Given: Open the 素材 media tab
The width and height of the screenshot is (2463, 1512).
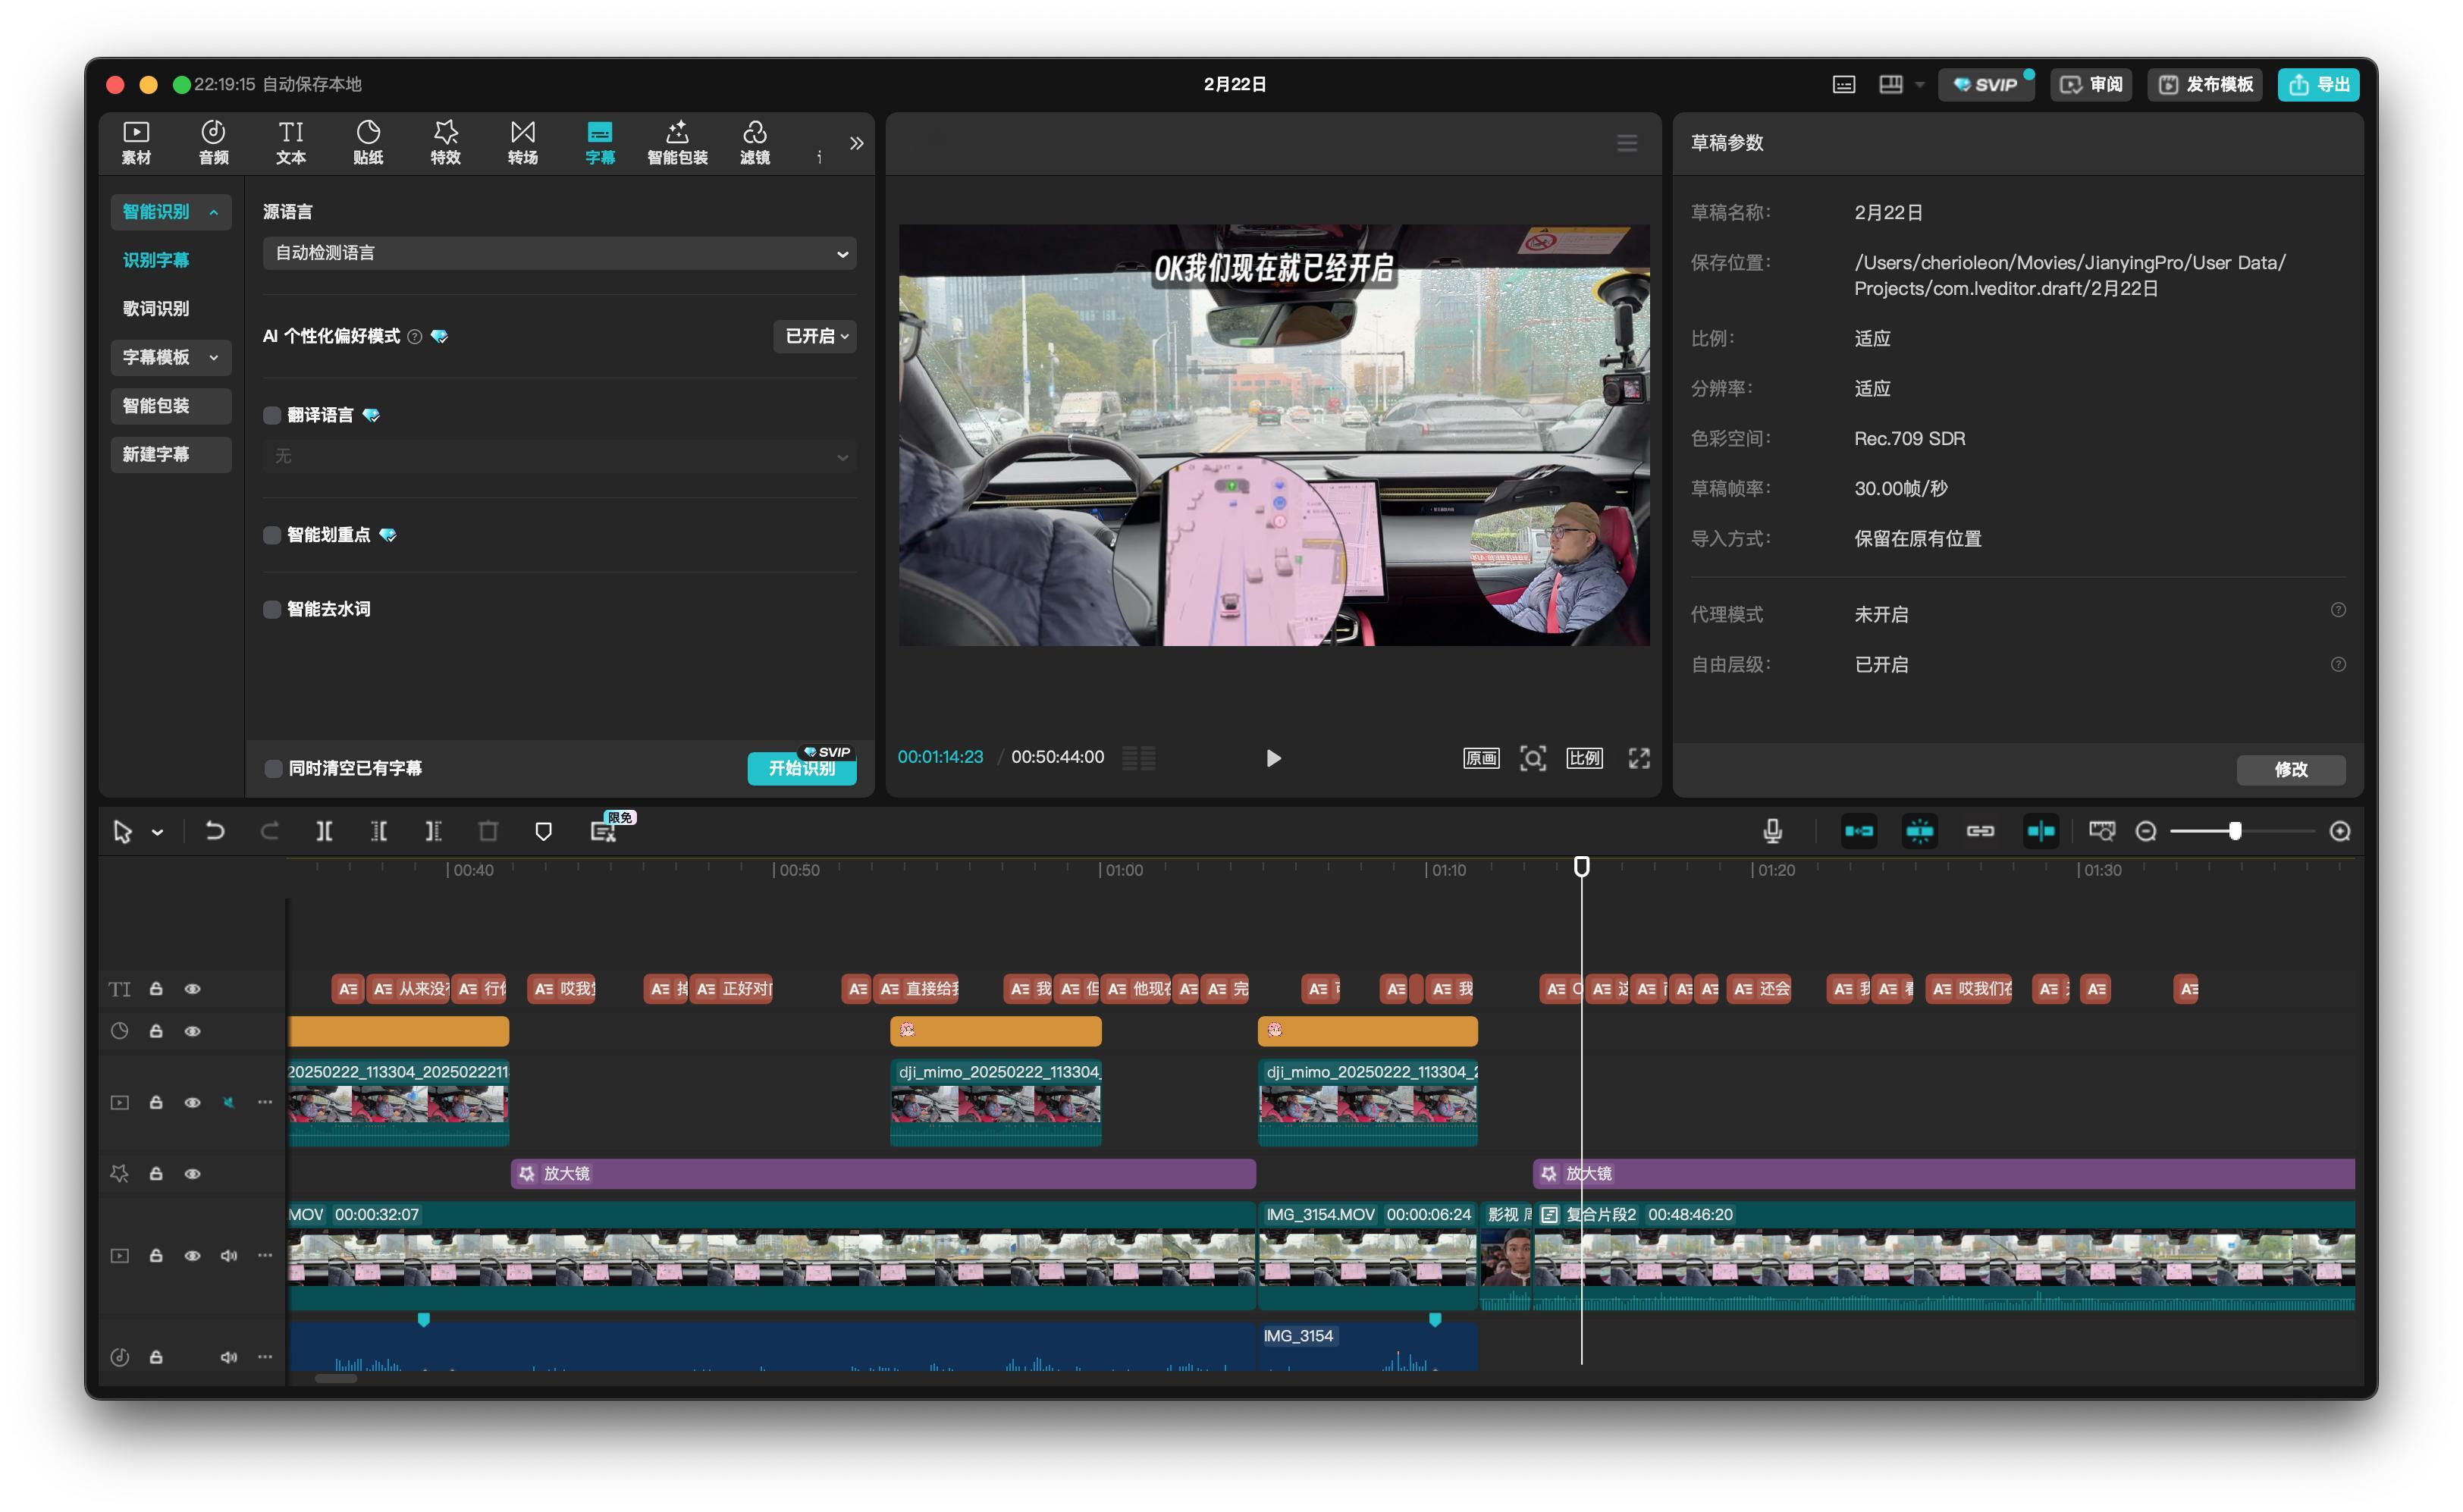Looking at the screenshot, I should click(136, 143).
